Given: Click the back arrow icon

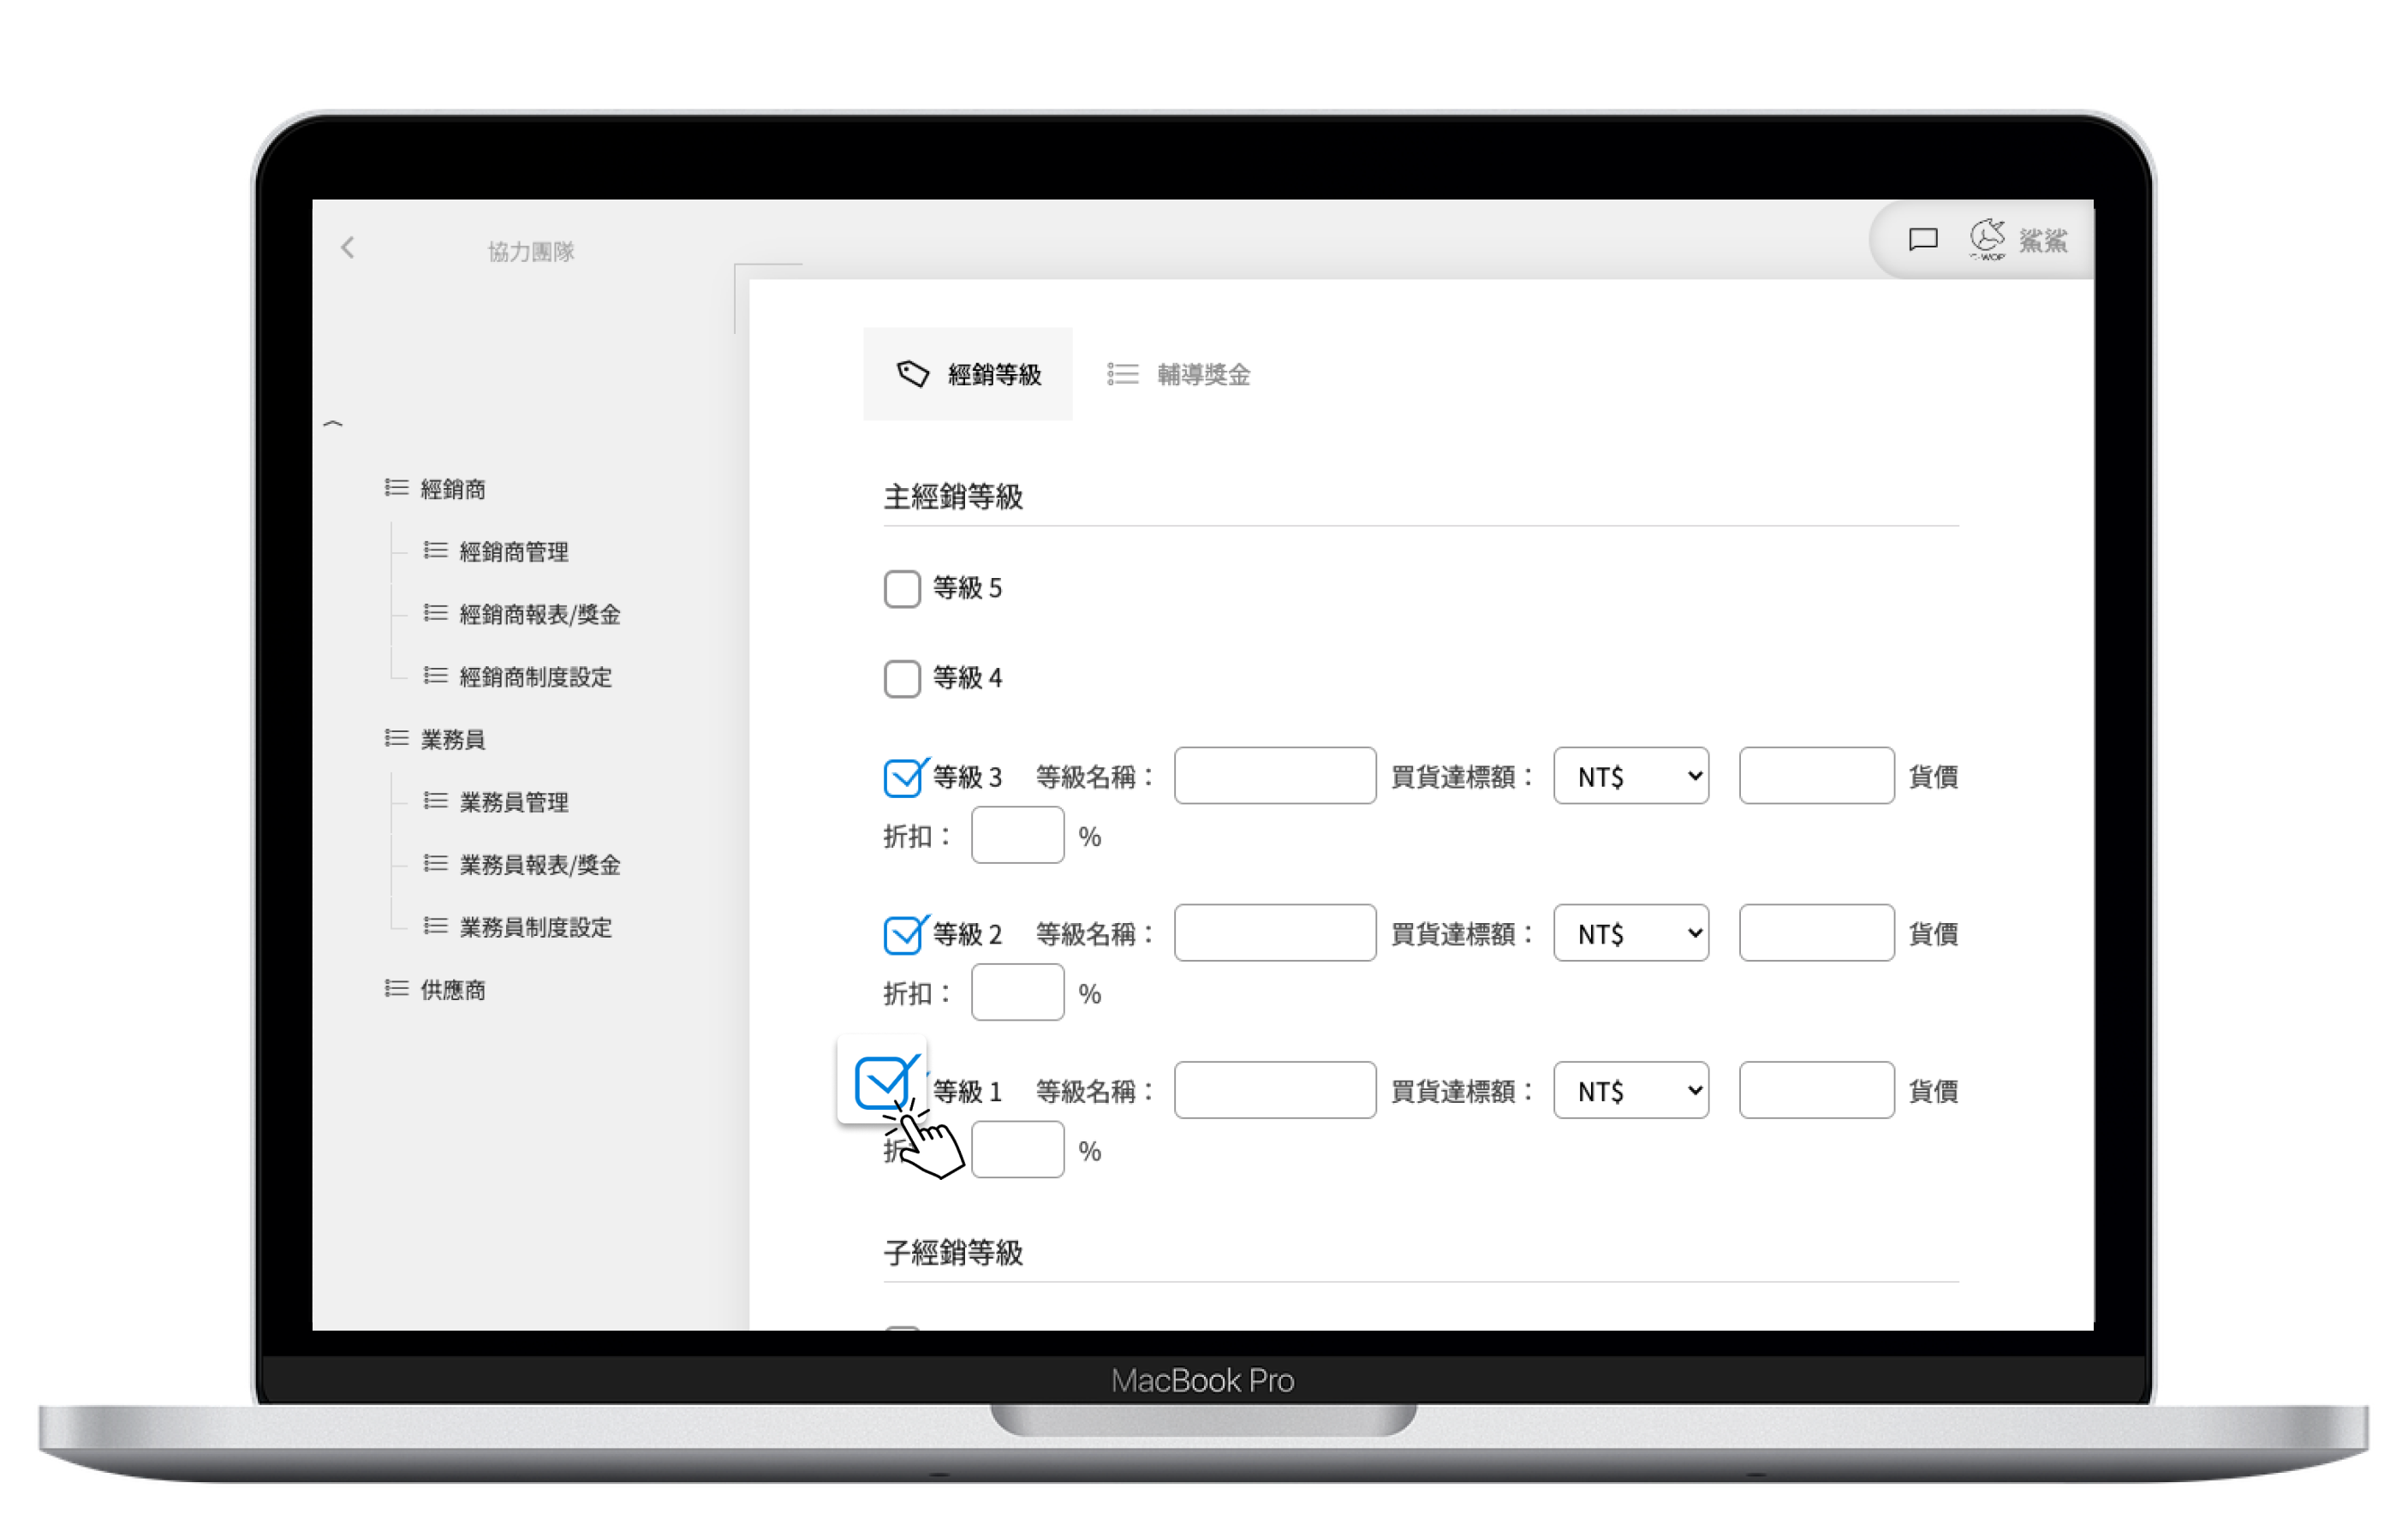Looking at the screenshot, I should [x=348, y=248].
